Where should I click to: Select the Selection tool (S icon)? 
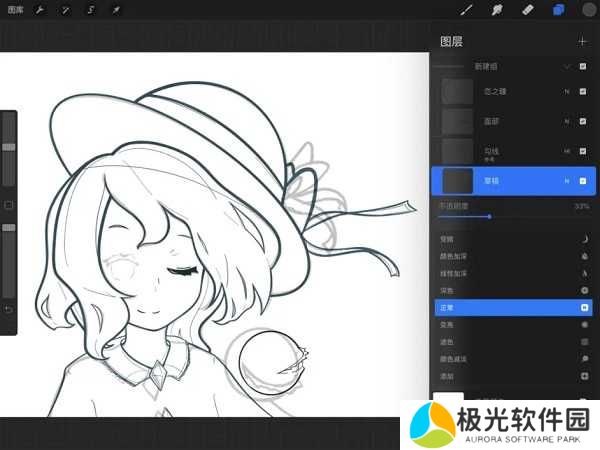[90, 10]
